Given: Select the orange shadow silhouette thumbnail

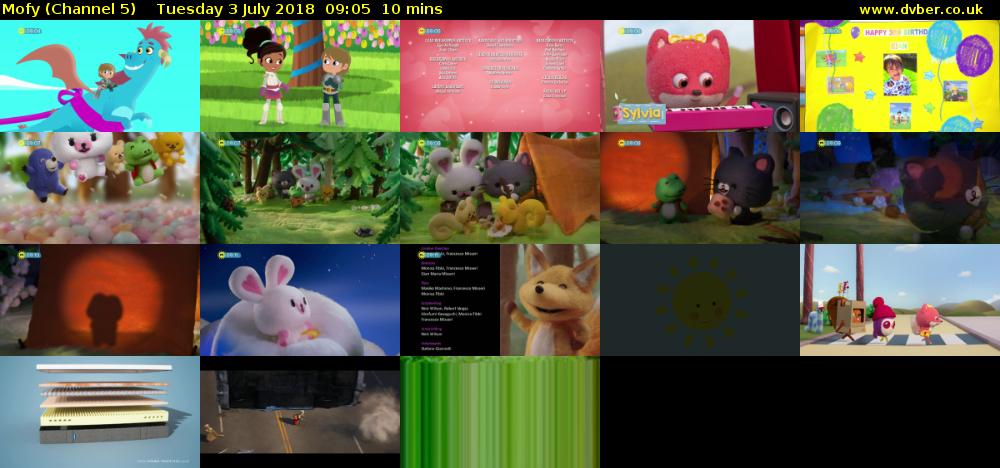Looking at the screenshot, I should pyautogui.click(x=100, y=300).
